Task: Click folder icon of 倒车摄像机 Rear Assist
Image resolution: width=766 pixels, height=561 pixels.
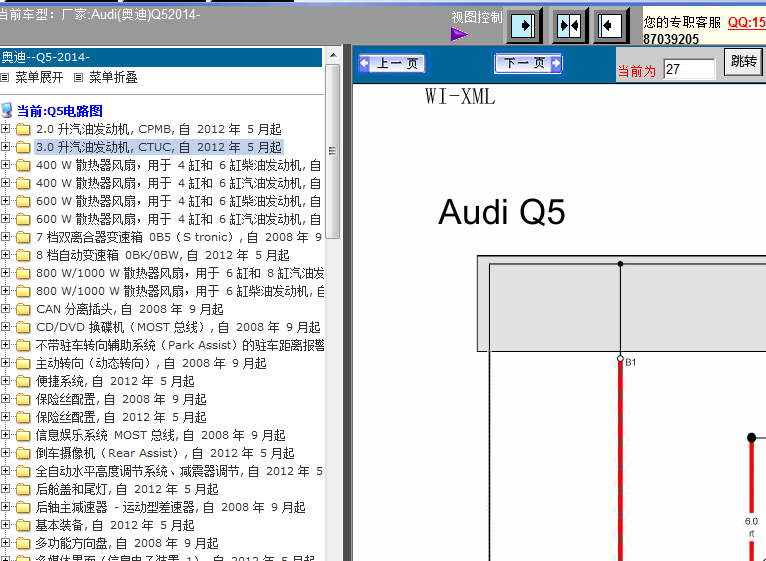Action: (x=23, y=453)
